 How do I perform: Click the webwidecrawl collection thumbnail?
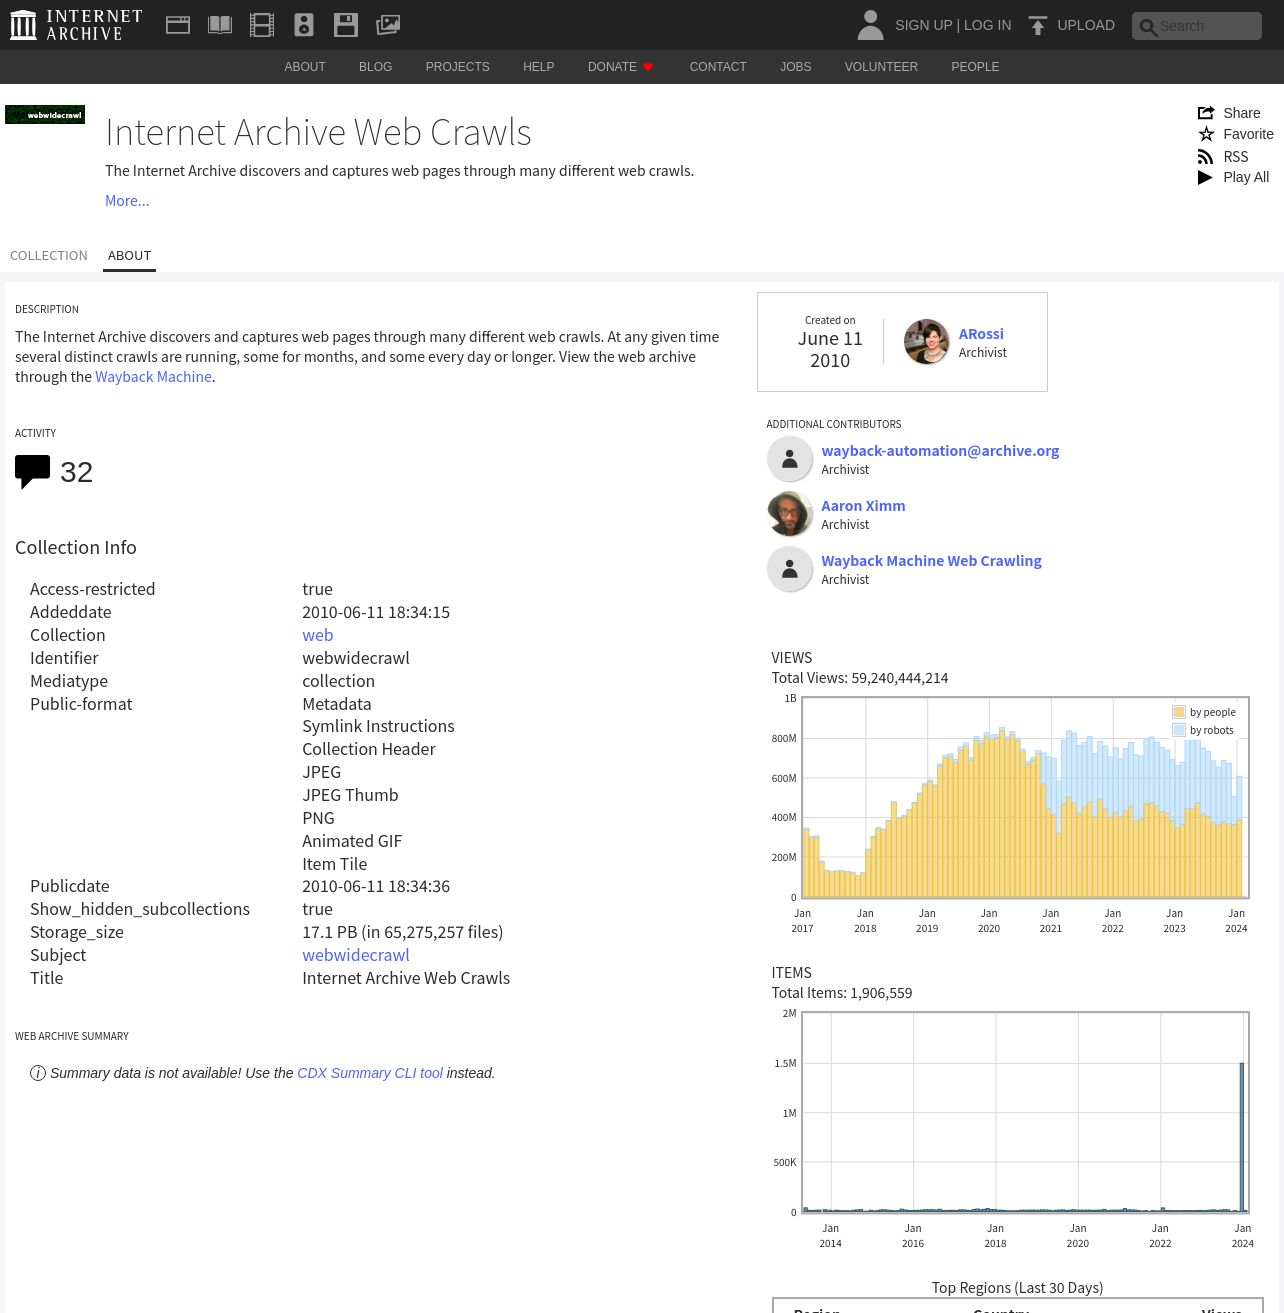[45, 114]
